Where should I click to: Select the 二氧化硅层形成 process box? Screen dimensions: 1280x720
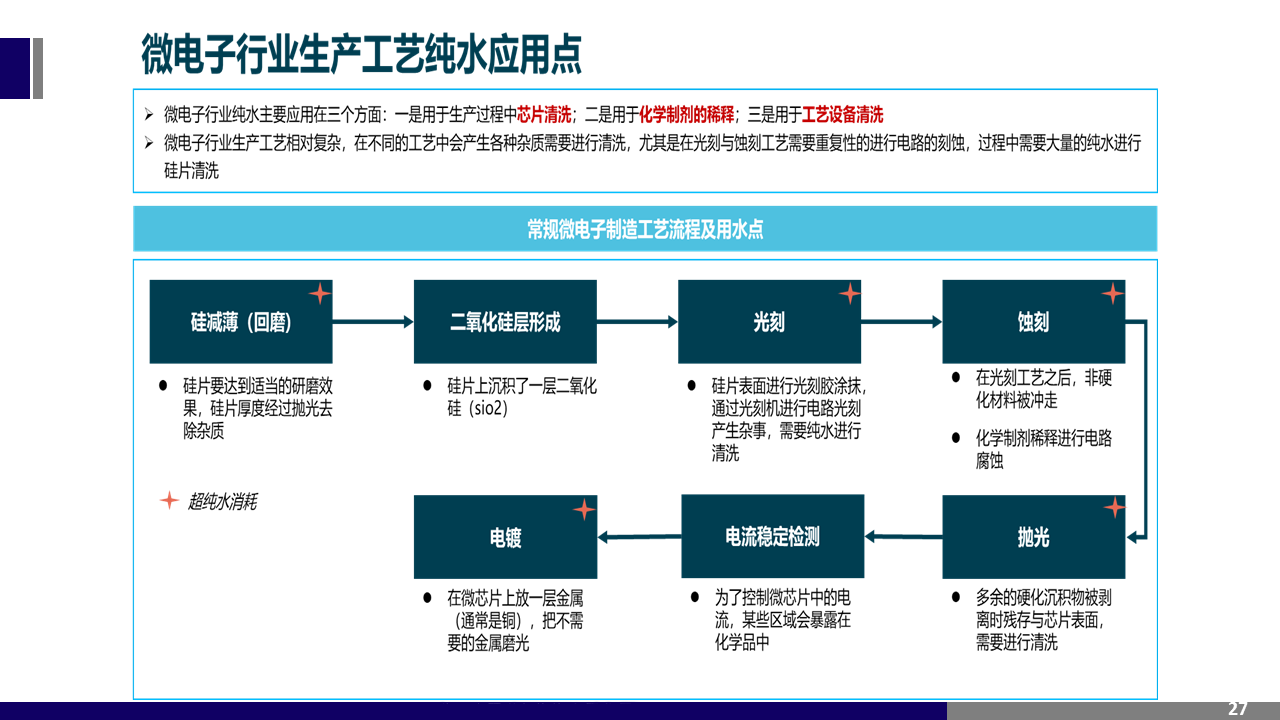coord(505,322)
